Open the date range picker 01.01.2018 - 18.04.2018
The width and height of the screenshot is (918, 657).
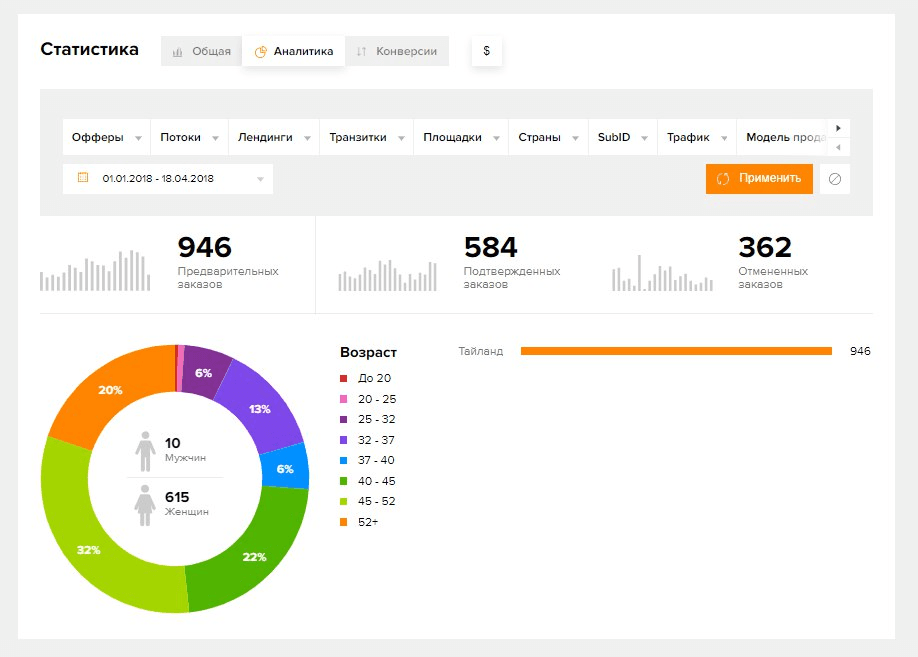point(168,179)
